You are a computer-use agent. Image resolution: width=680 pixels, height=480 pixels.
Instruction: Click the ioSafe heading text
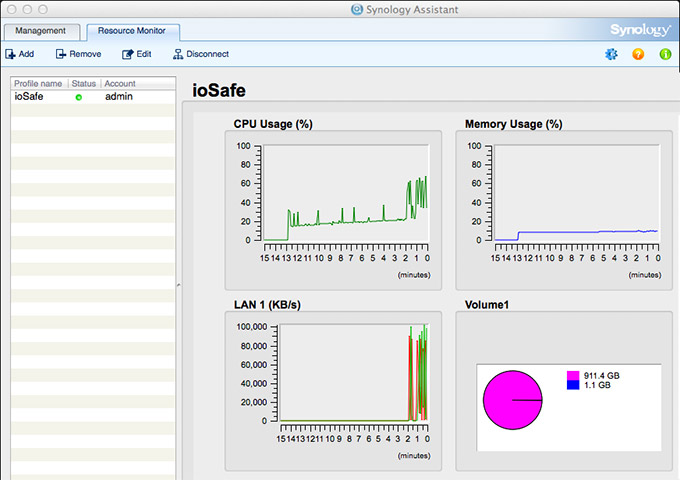pos(219,91)
